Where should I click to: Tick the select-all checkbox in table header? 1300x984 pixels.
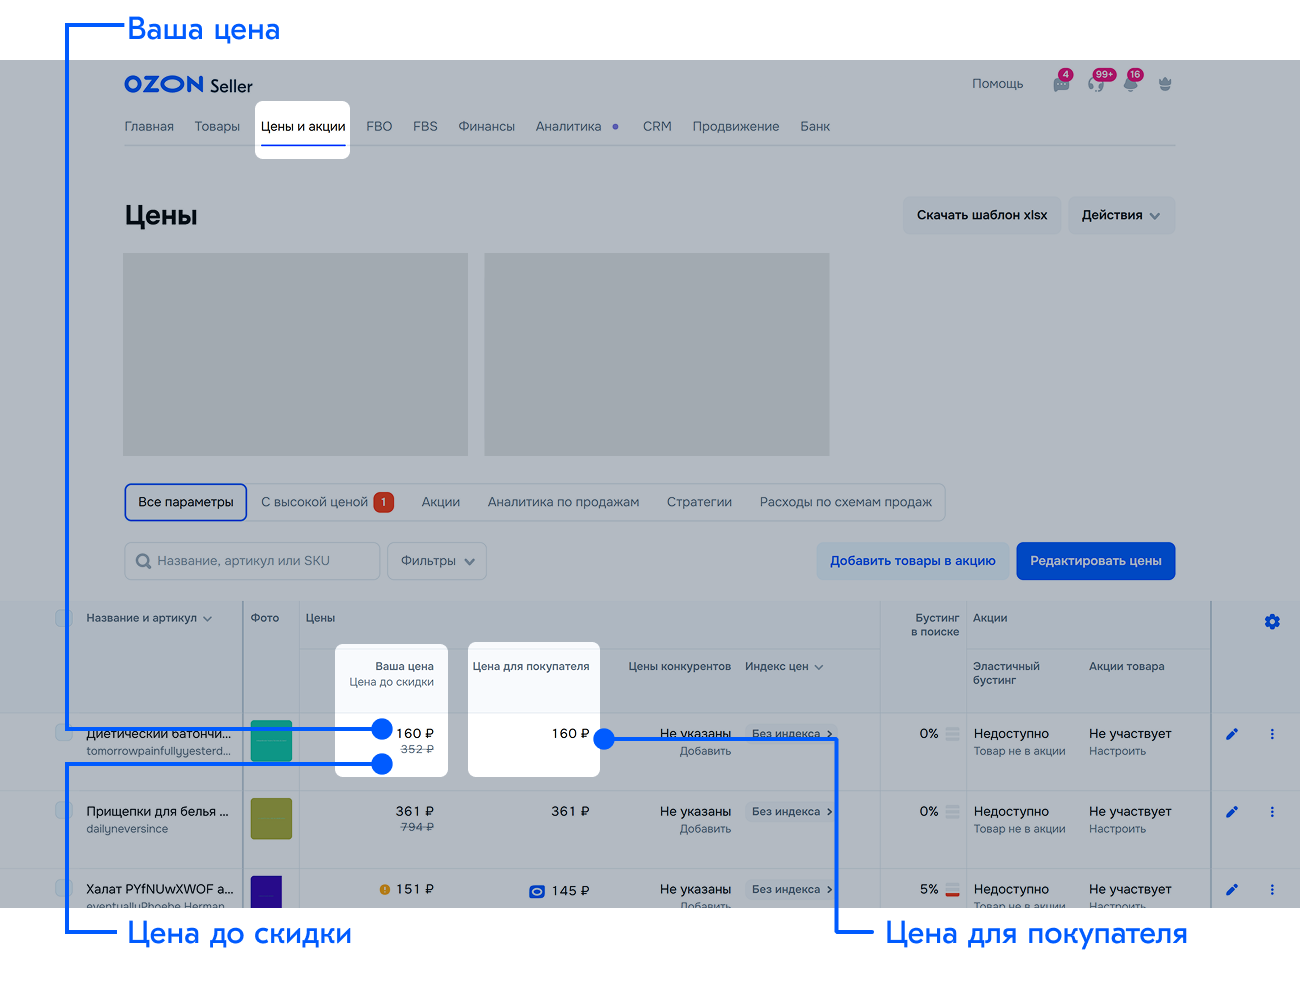pyautogui.click(x=64, y=618)
